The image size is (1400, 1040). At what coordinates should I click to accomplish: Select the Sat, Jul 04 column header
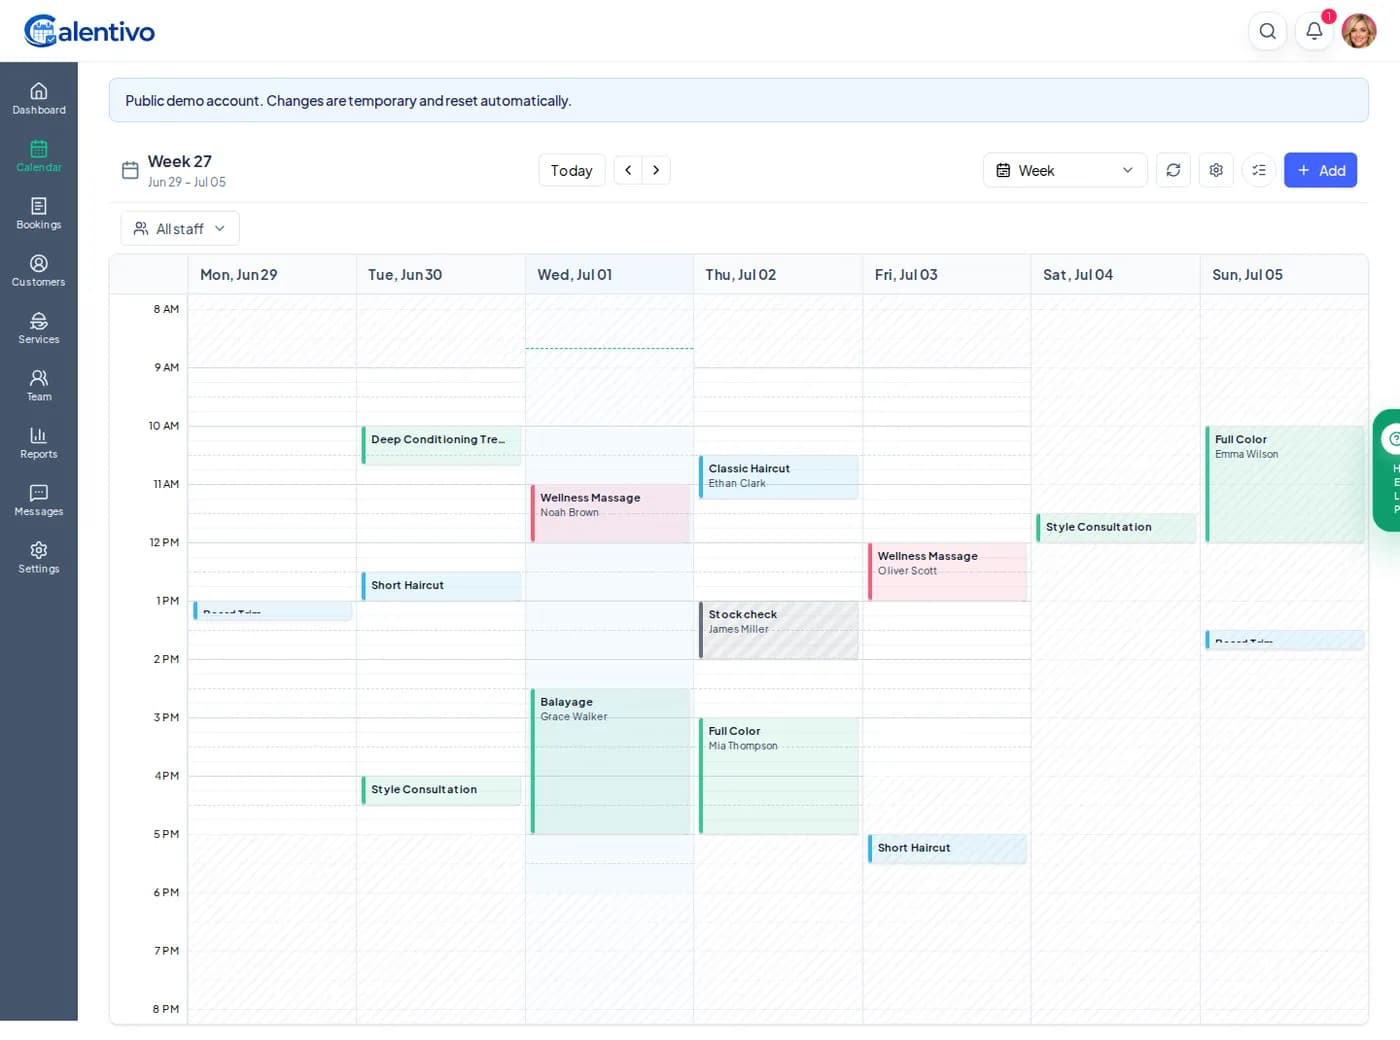pyautogui.click(x=1115, y=274)
